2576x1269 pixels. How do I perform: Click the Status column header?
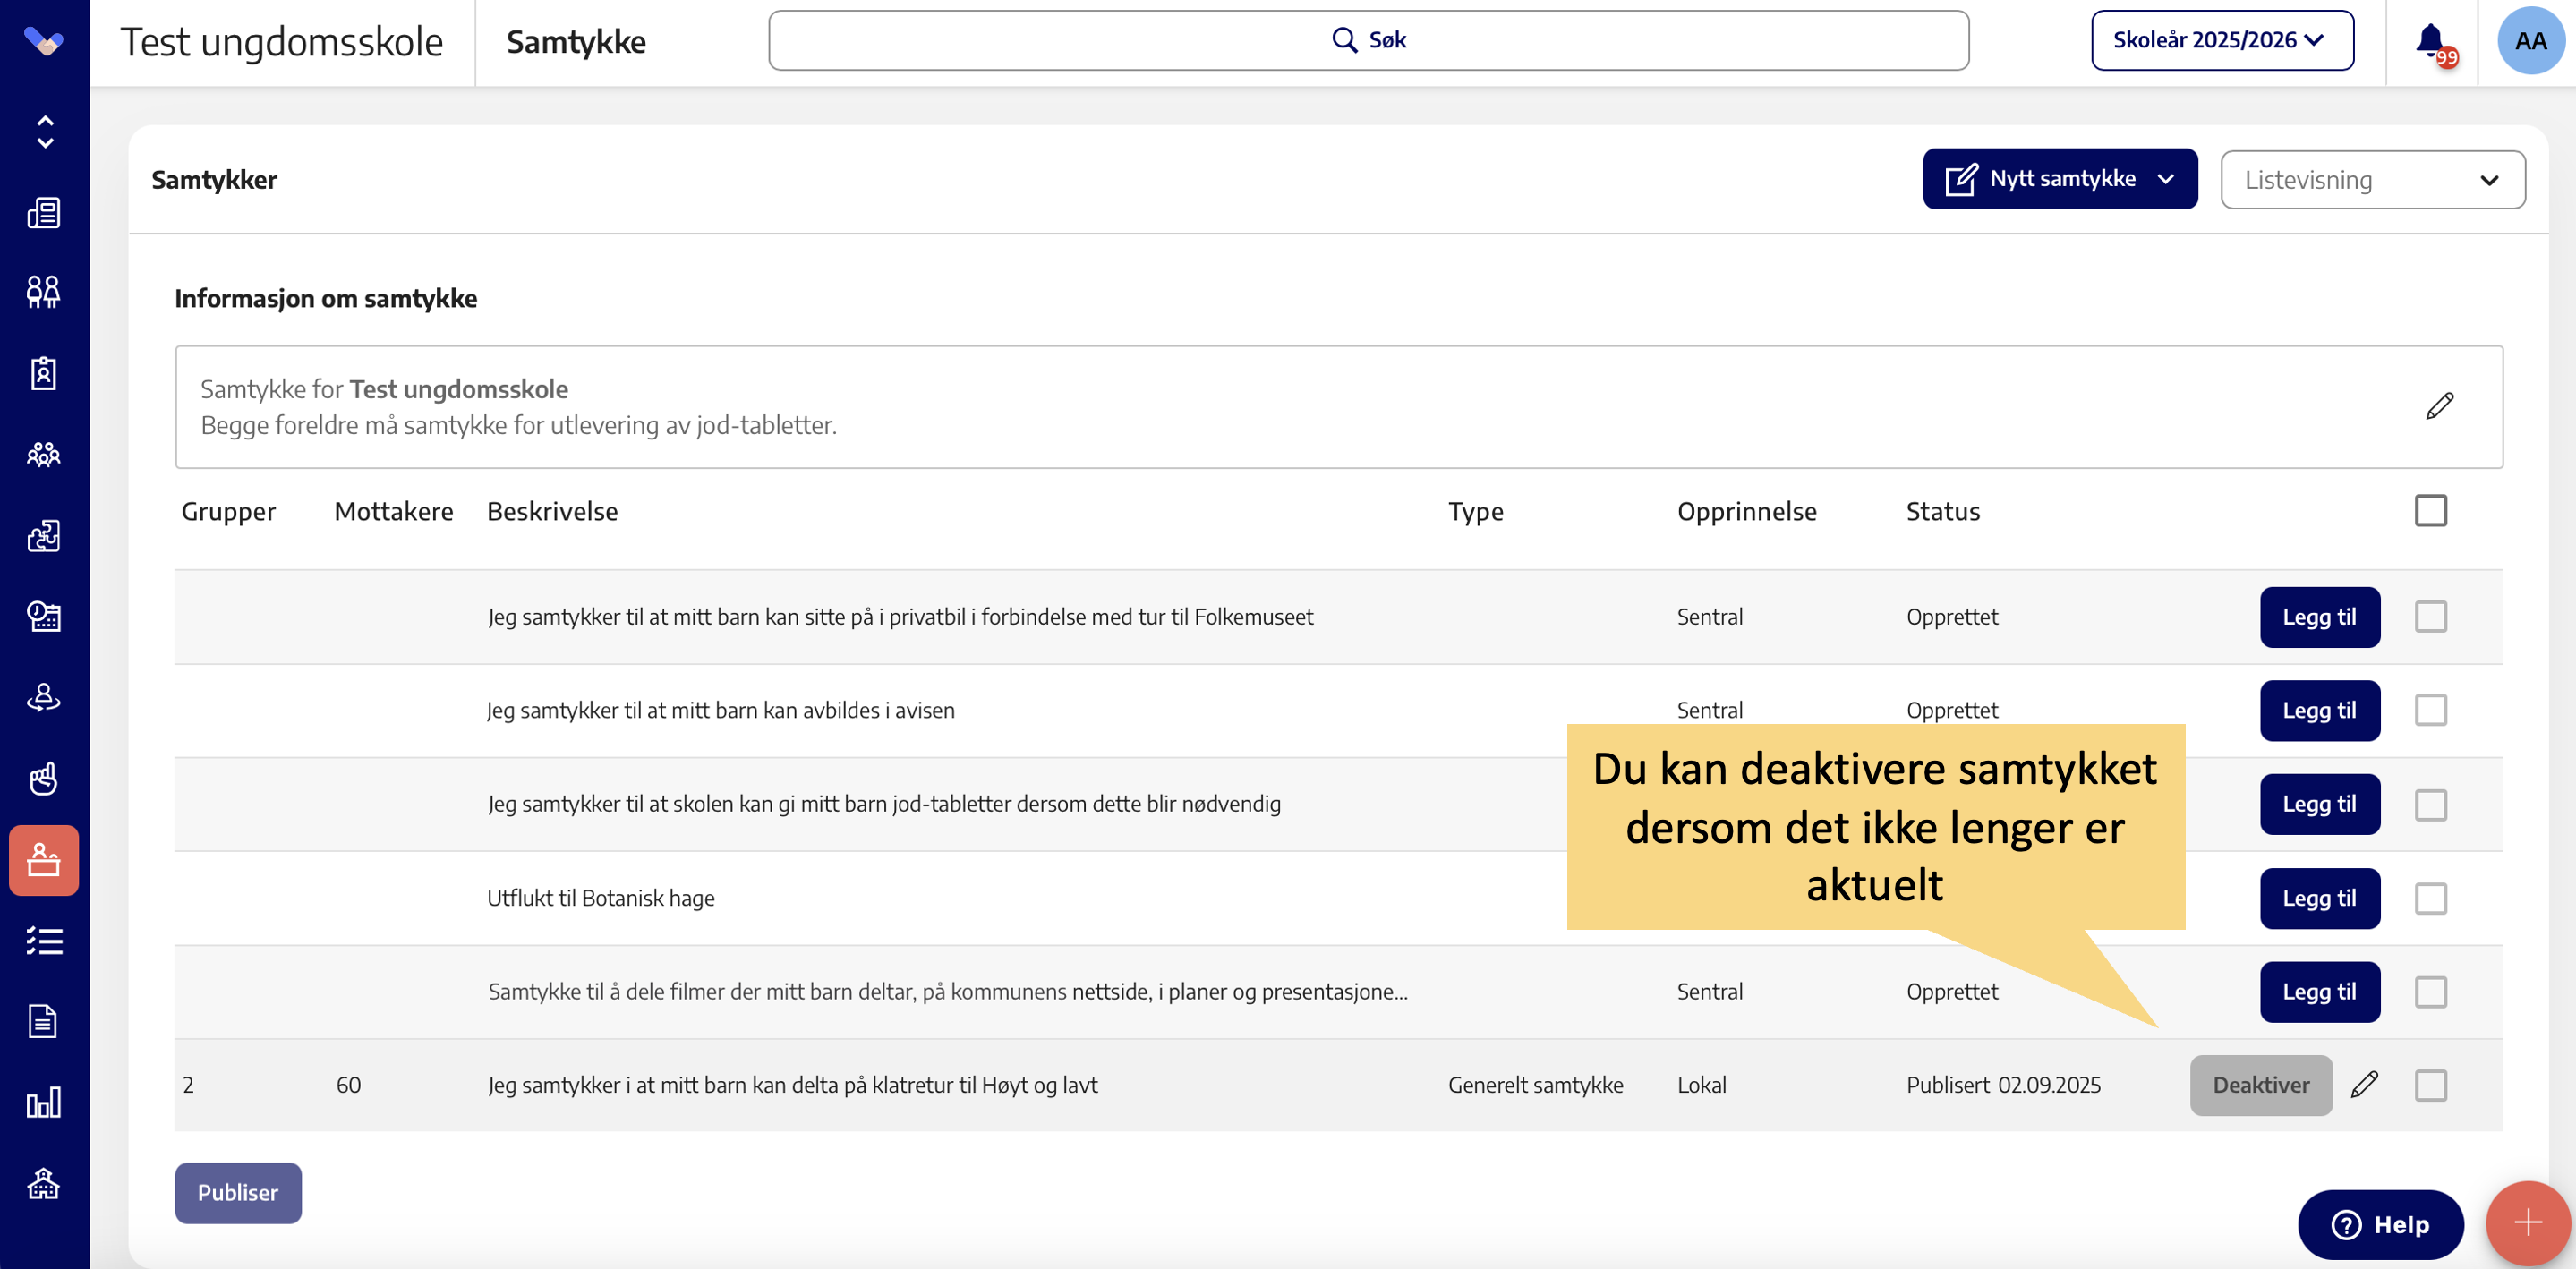click(1943, 511)
